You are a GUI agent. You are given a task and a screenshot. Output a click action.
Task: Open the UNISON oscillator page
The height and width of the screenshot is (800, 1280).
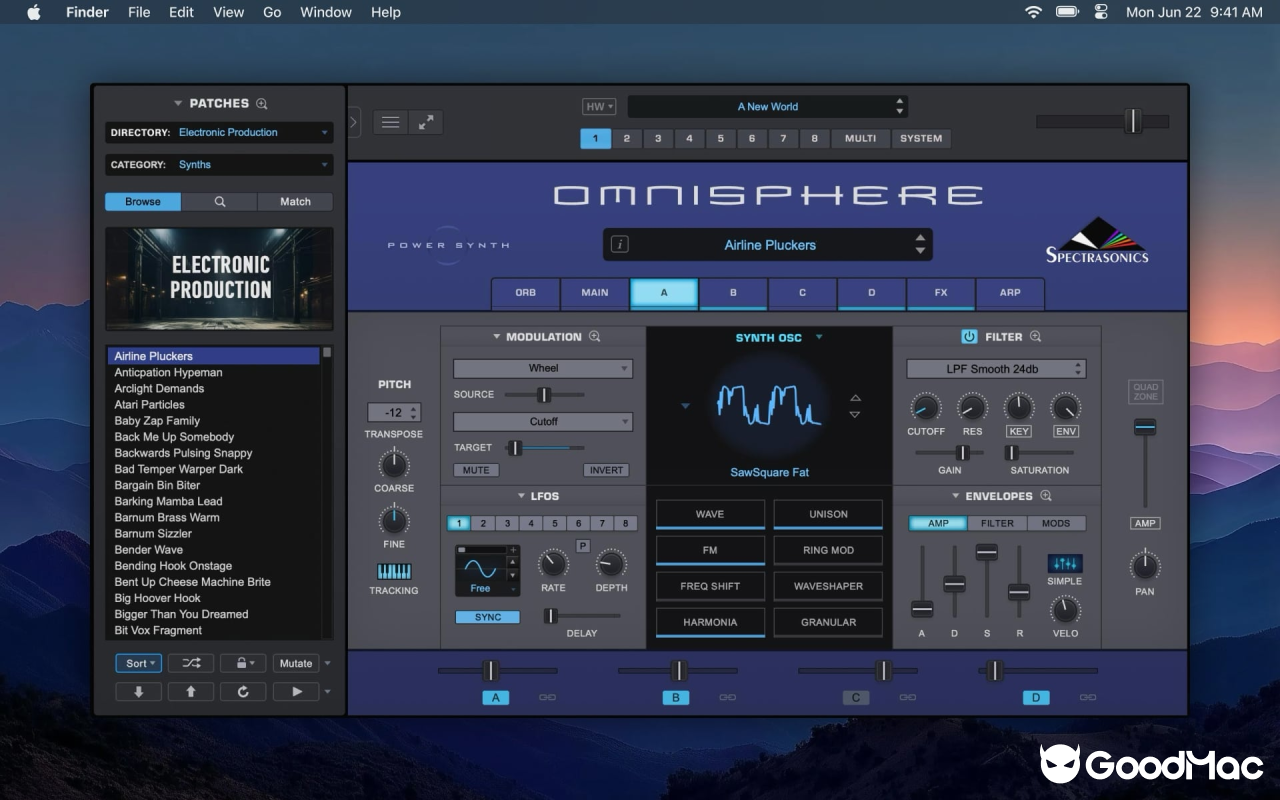[x=828, y=514]
